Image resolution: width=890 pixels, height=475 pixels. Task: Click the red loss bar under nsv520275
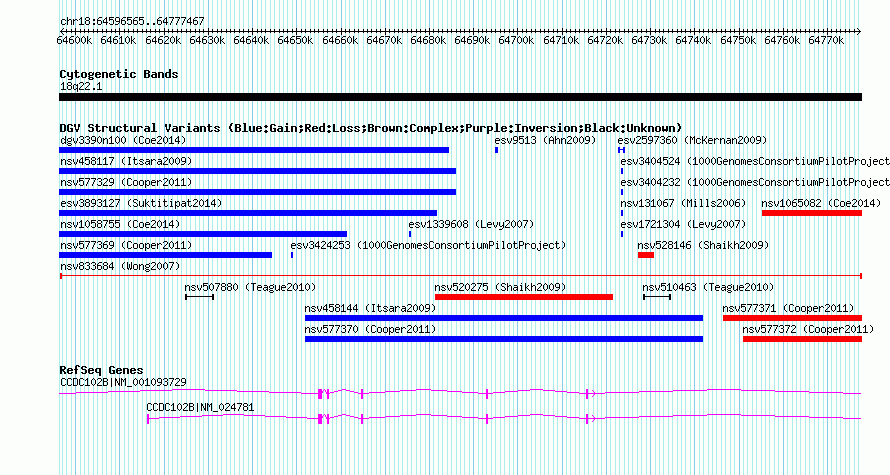point(524,297)
